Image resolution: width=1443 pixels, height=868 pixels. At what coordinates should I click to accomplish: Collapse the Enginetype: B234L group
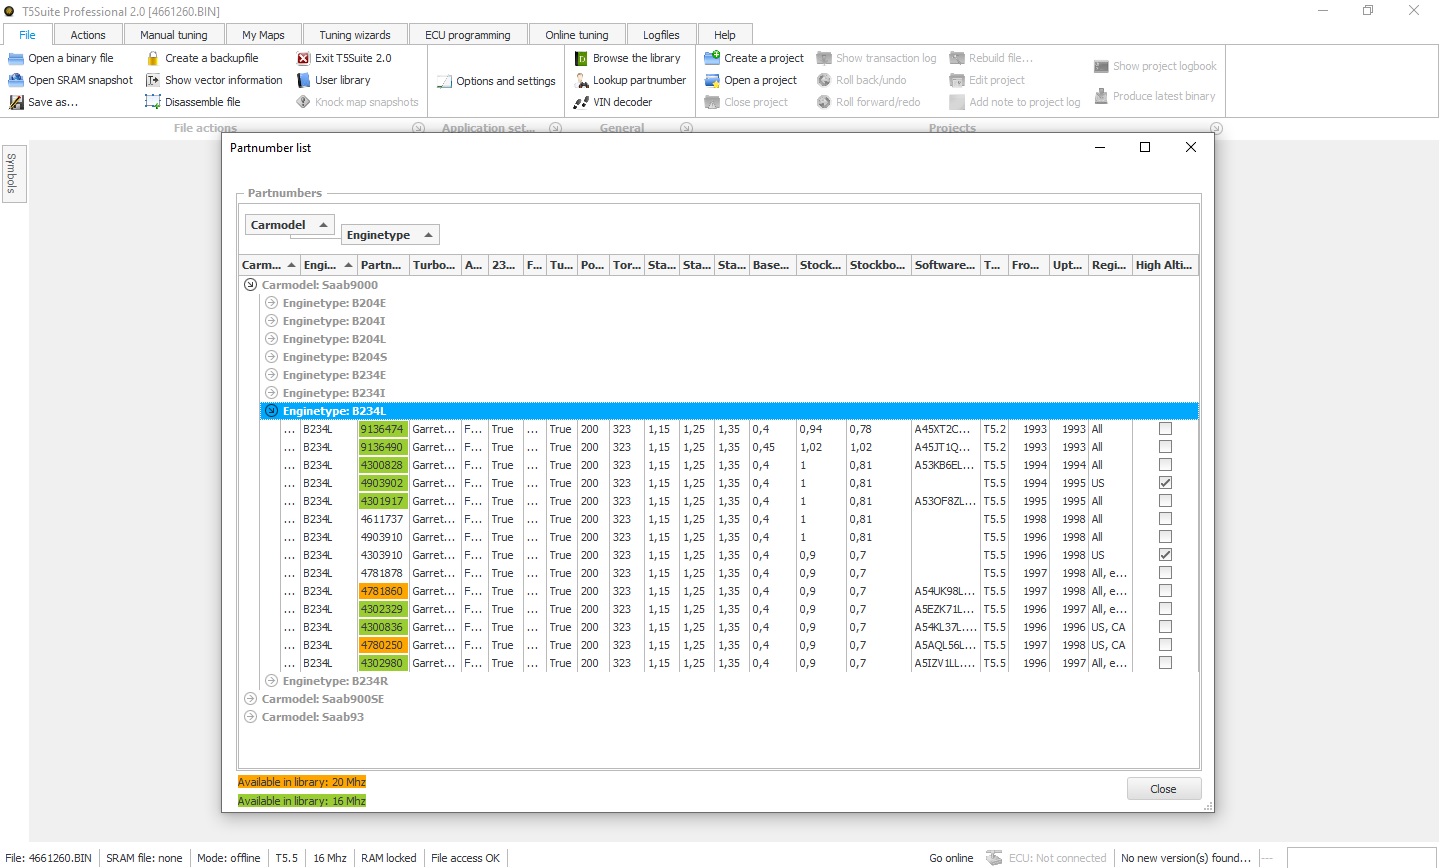coord(271,411)
